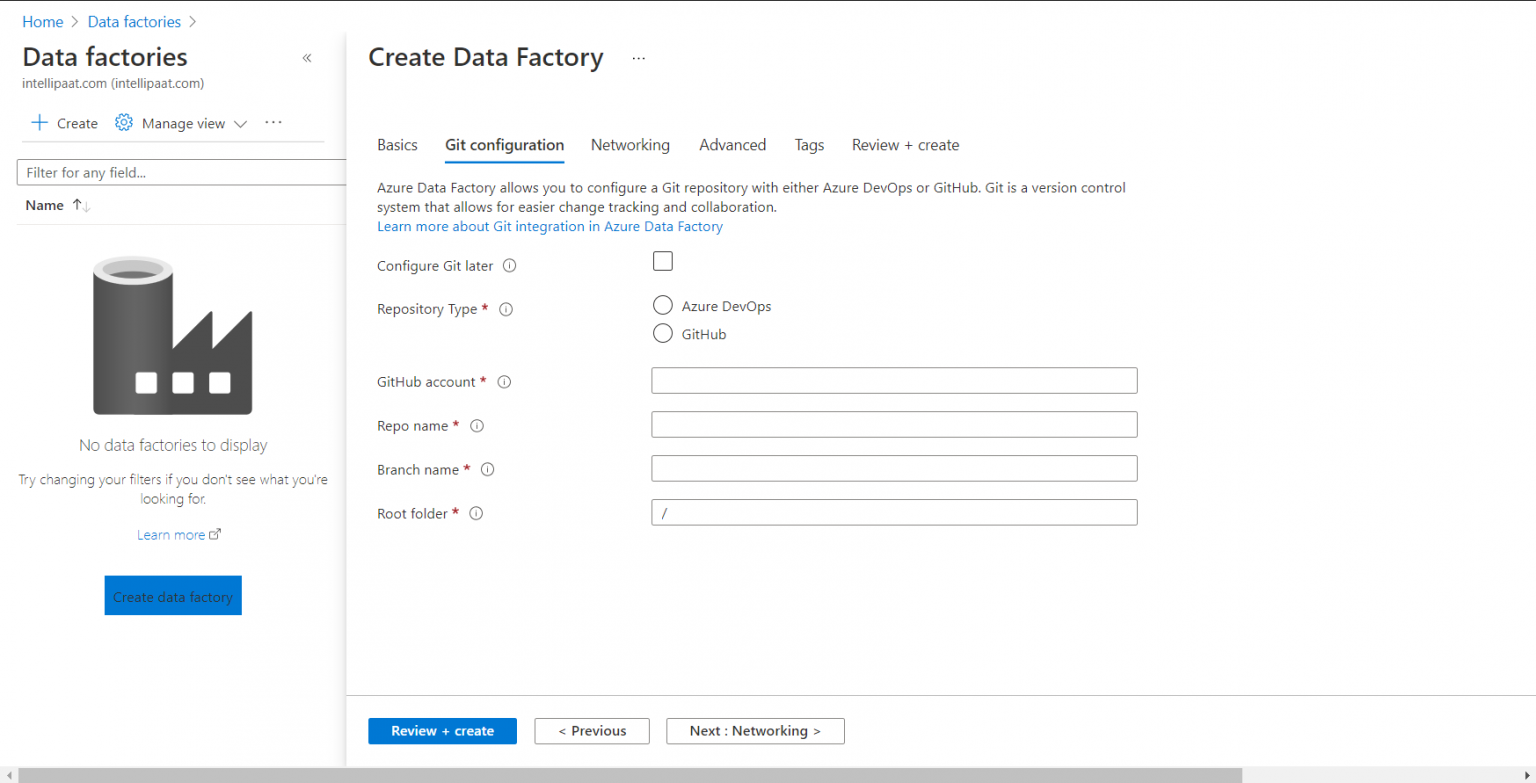The image size is (1536, 783).
Task: Enable the Configure Git later checkbox
Action: (x=662, y=260)
